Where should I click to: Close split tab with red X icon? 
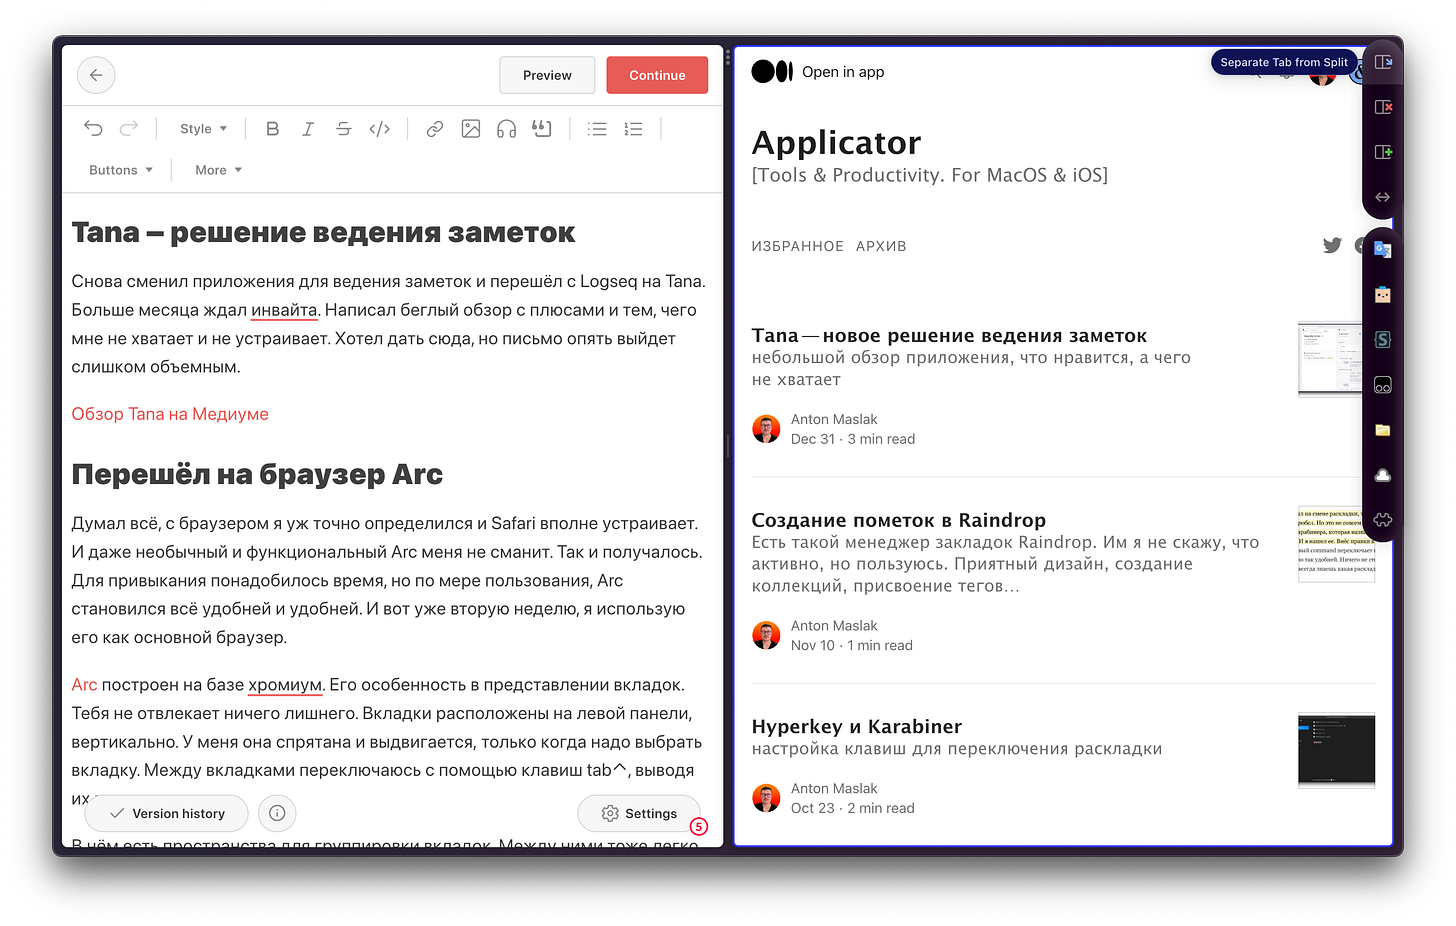1383,107
